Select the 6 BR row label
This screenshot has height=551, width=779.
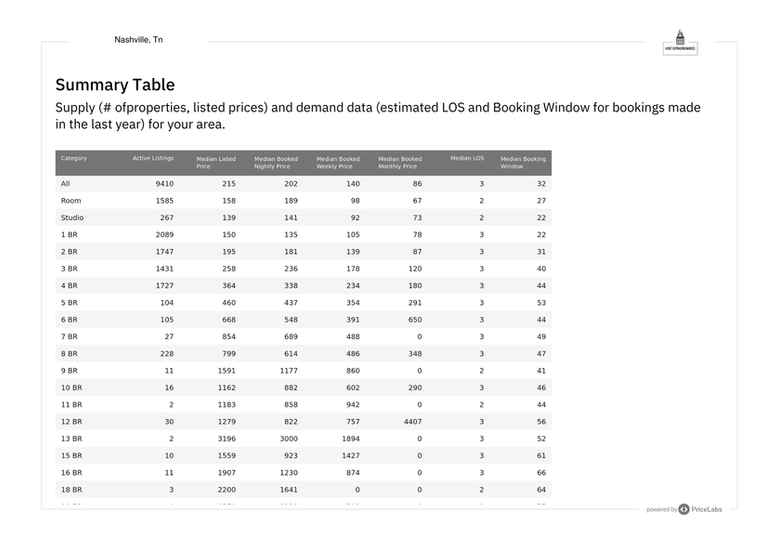(70, 320)
